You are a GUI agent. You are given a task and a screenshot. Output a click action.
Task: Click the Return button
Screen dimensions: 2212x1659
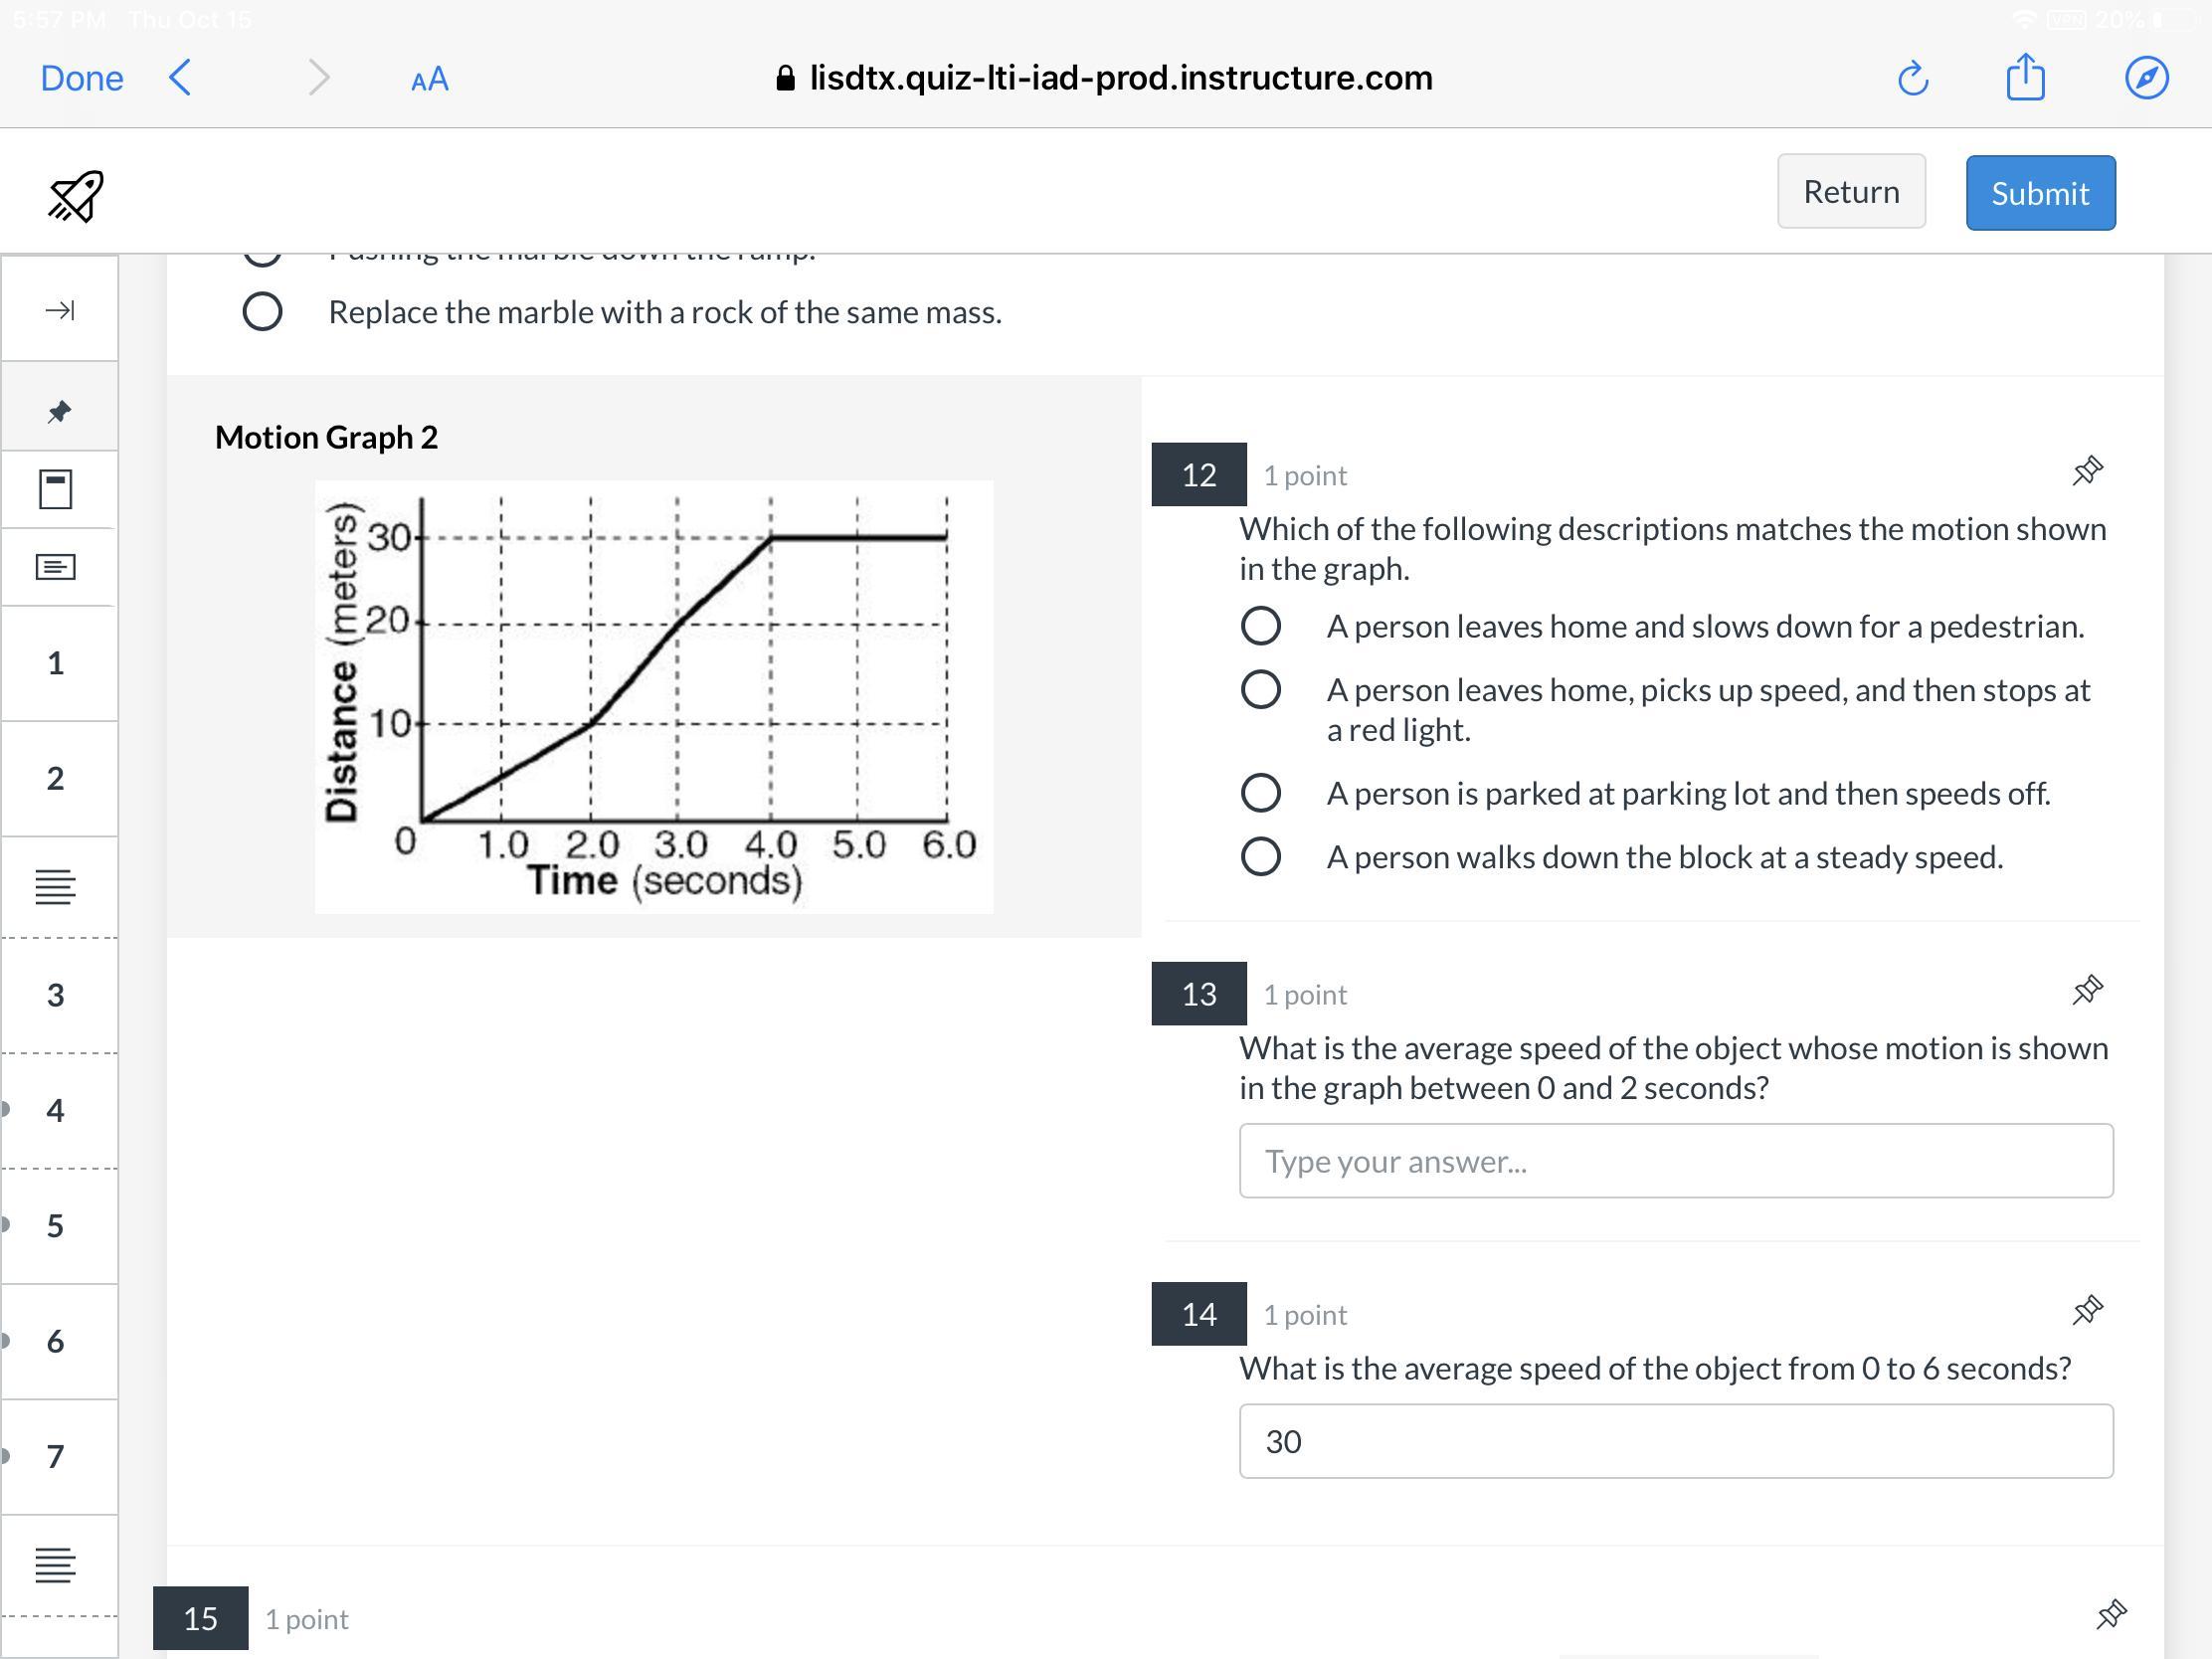(x=1850, y=192)
